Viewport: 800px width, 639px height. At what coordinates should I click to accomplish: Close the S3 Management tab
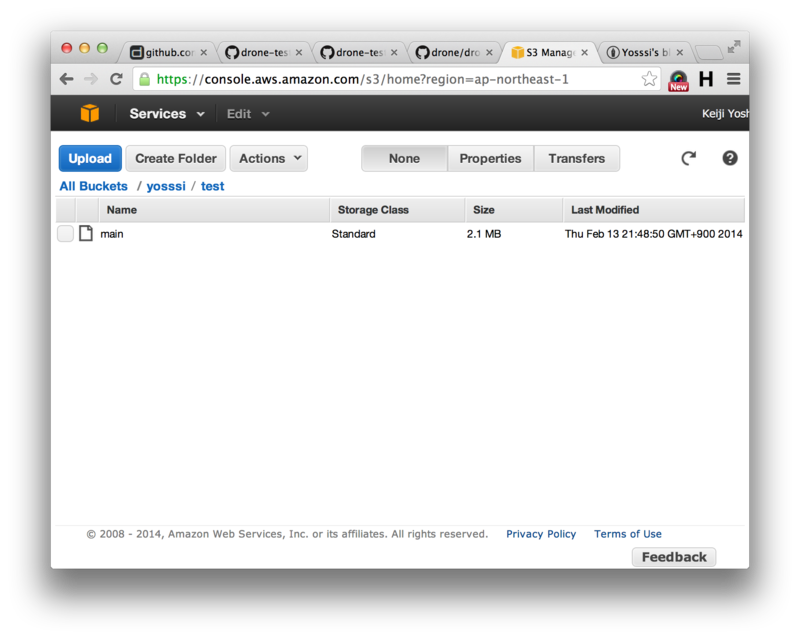585,53
